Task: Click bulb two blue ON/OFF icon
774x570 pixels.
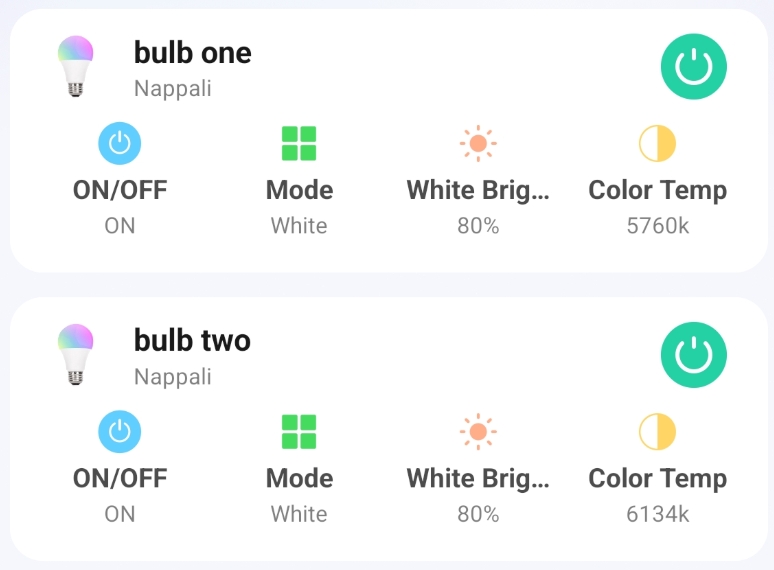Action: [x=120, y=432]
